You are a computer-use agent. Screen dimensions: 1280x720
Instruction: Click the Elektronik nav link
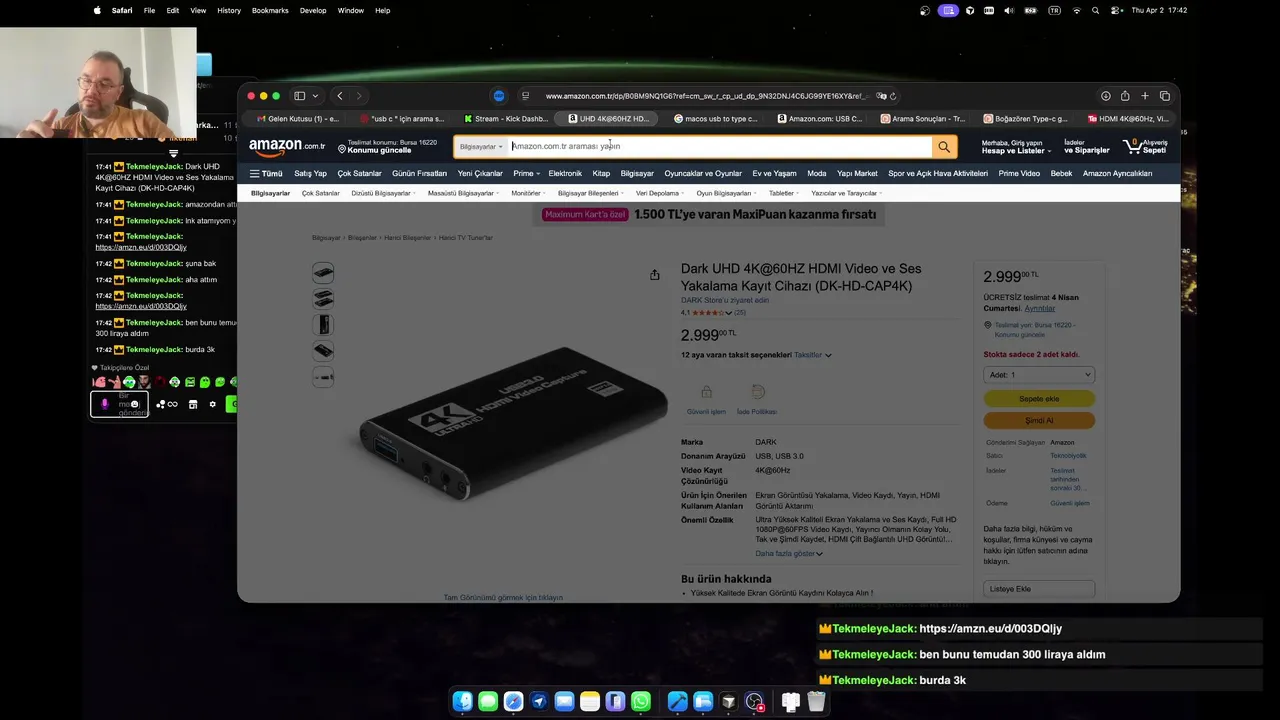pyautogui.click(x=565, y=173)
